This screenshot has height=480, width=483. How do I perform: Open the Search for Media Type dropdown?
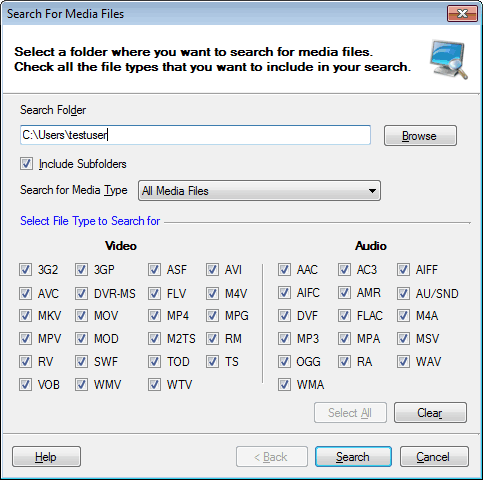point(259,191)
